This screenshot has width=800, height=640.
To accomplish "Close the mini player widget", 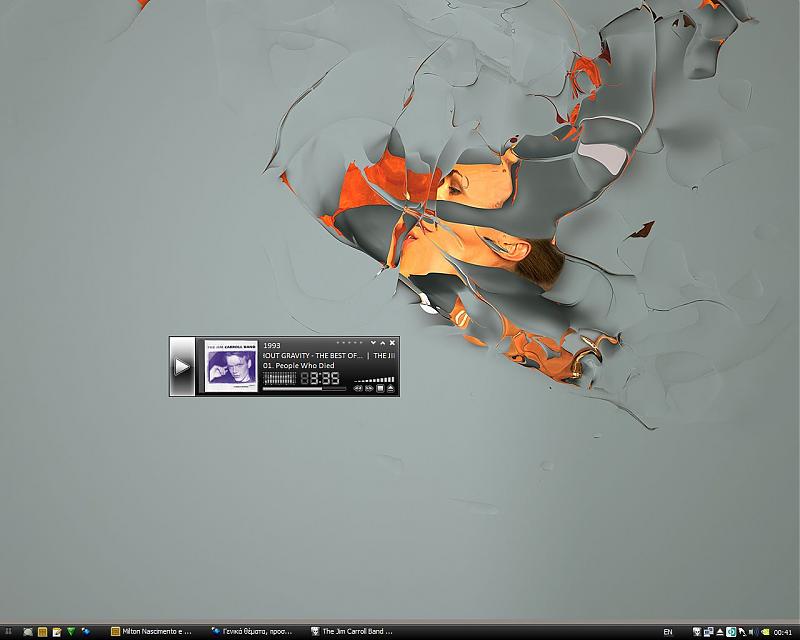I will click(392, 343).
